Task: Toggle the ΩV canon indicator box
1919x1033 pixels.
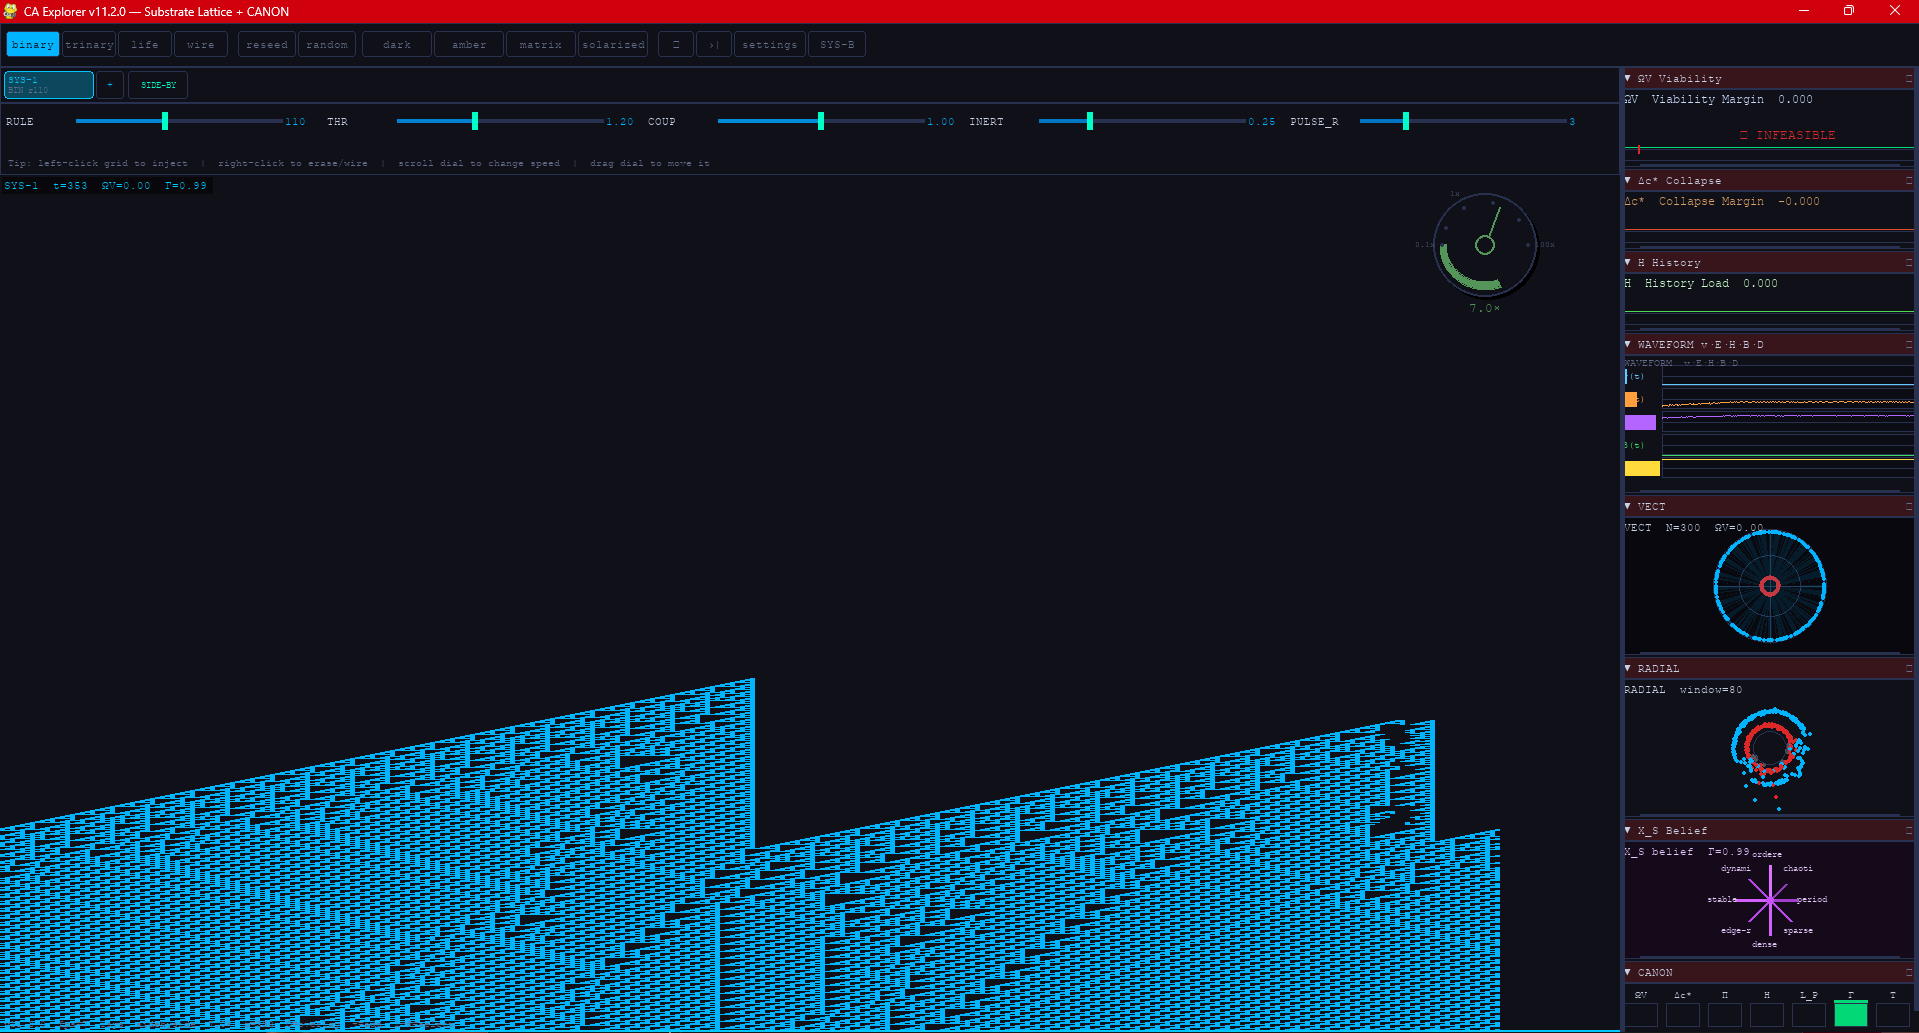Action: [1641, 1014]
